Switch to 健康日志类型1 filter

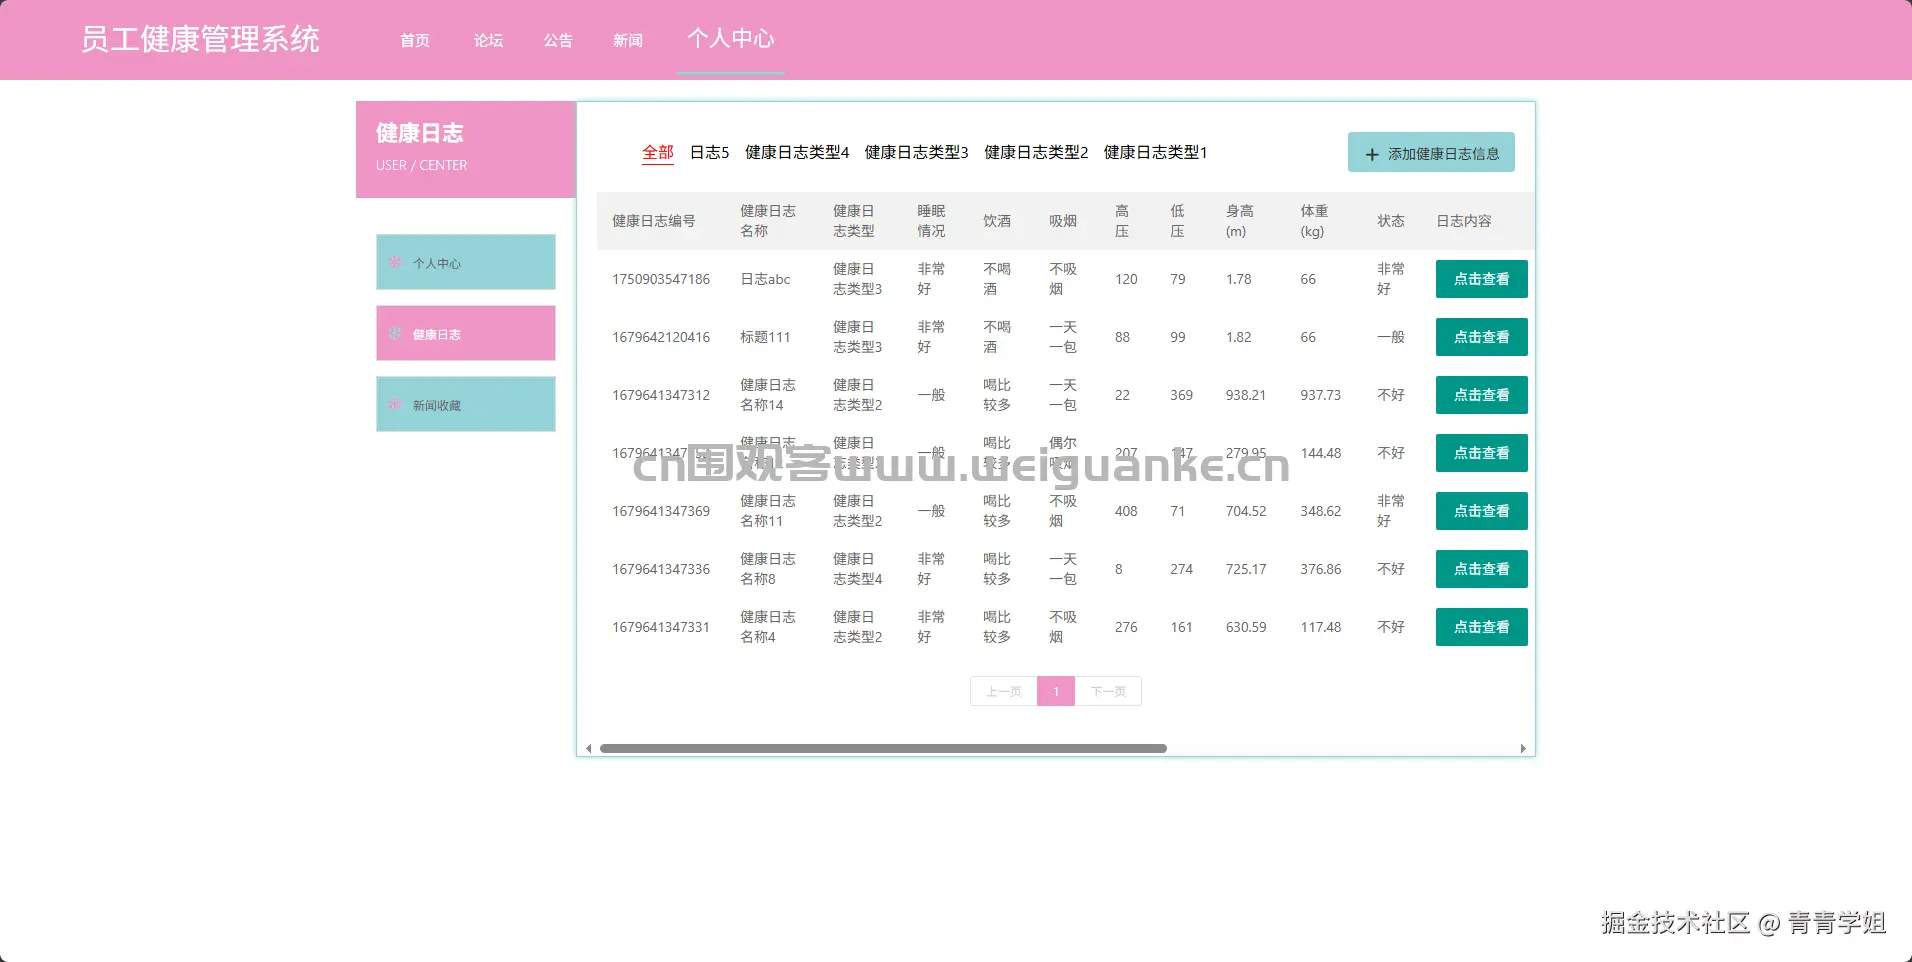1154,152
